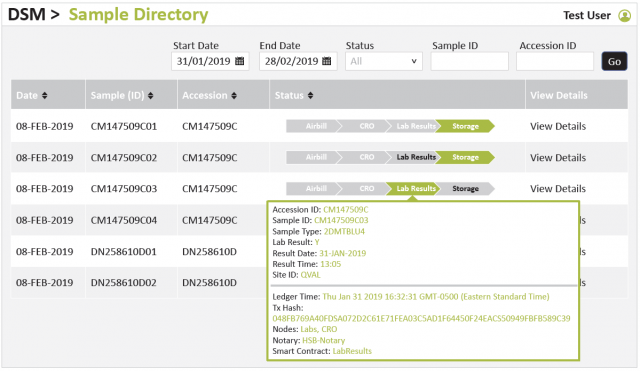Open the Test User profile icon
The image size is (640, 371).
624,16
